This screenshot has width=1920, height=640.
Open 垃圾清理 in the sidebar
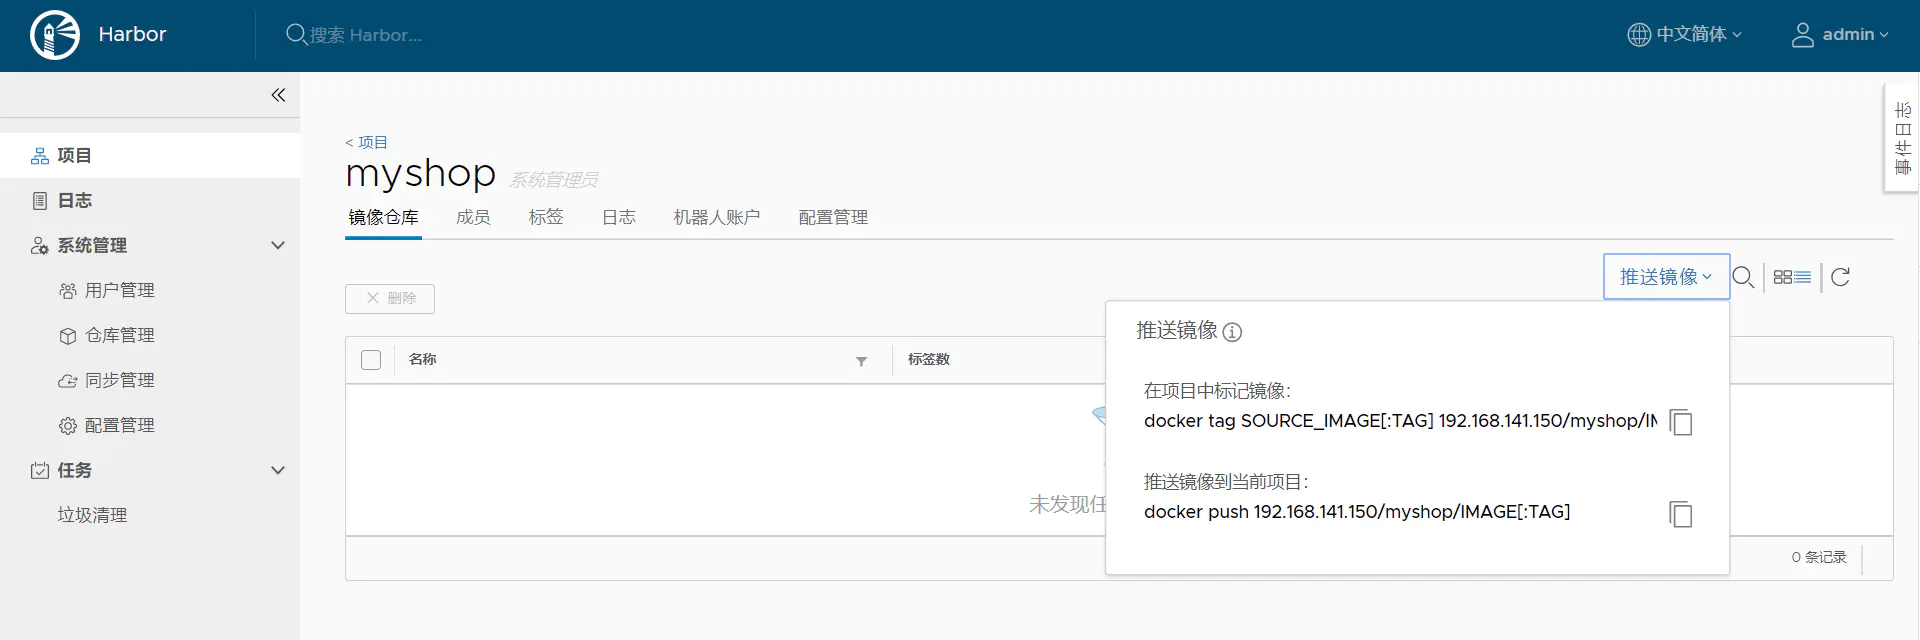click(x=92, y=515)
